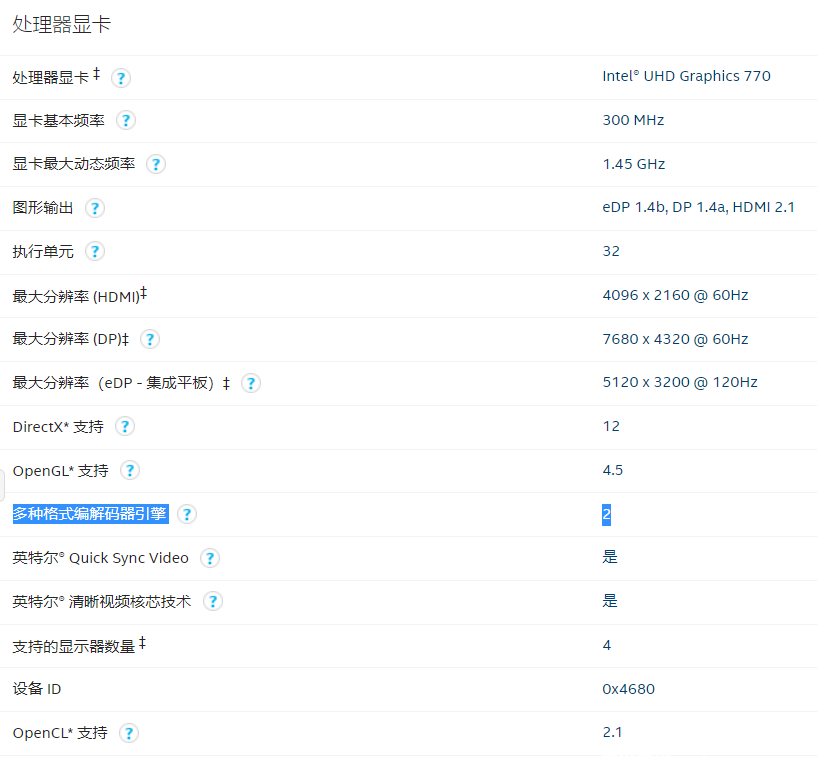Screen dimensions: 817x765
Task: Click the DirectX* 支持 label
Action: click(58, 427)
